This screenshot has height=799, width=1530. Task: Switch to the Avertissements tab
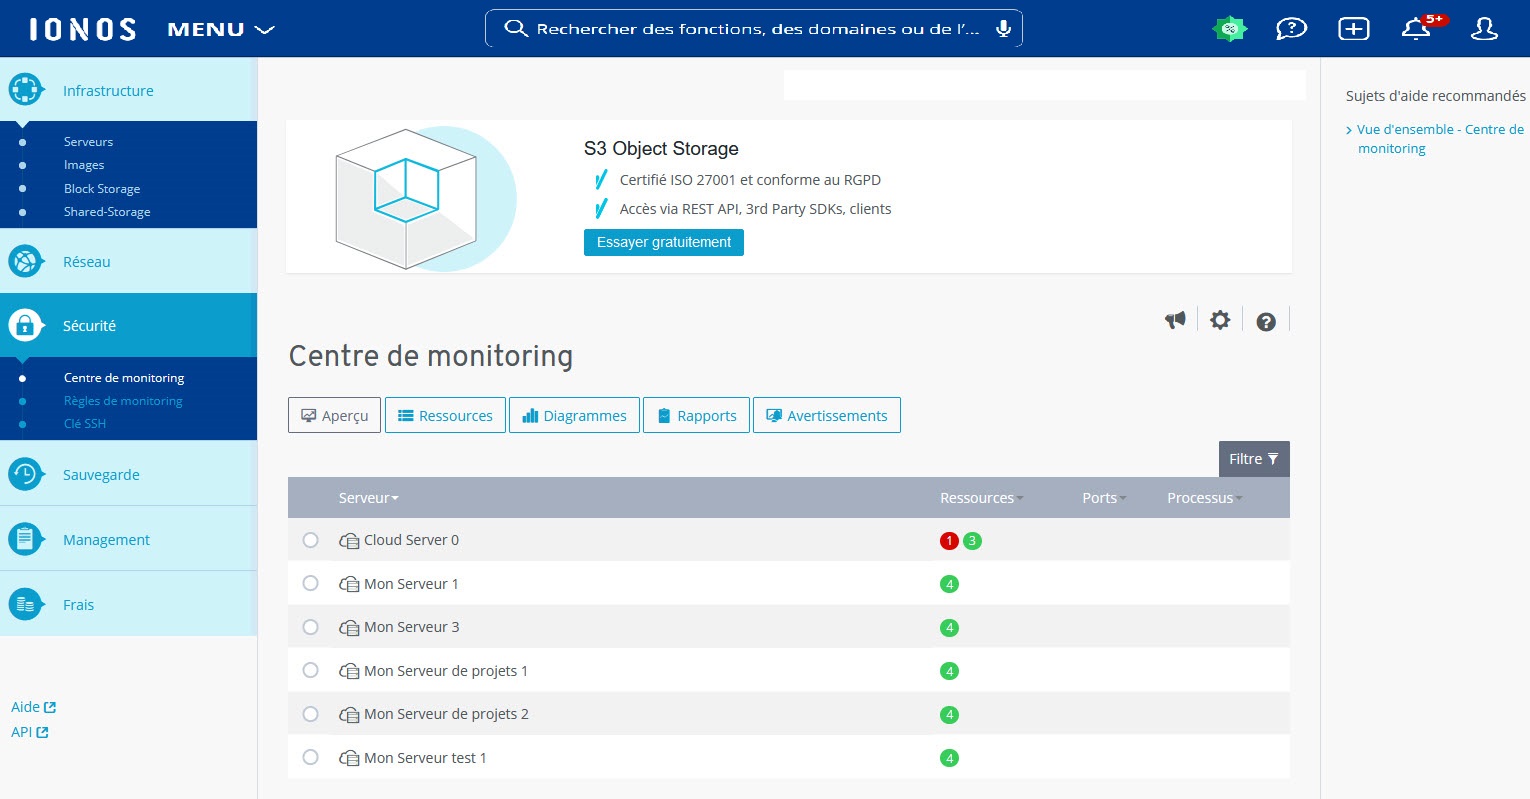click(x=827, y=415)
